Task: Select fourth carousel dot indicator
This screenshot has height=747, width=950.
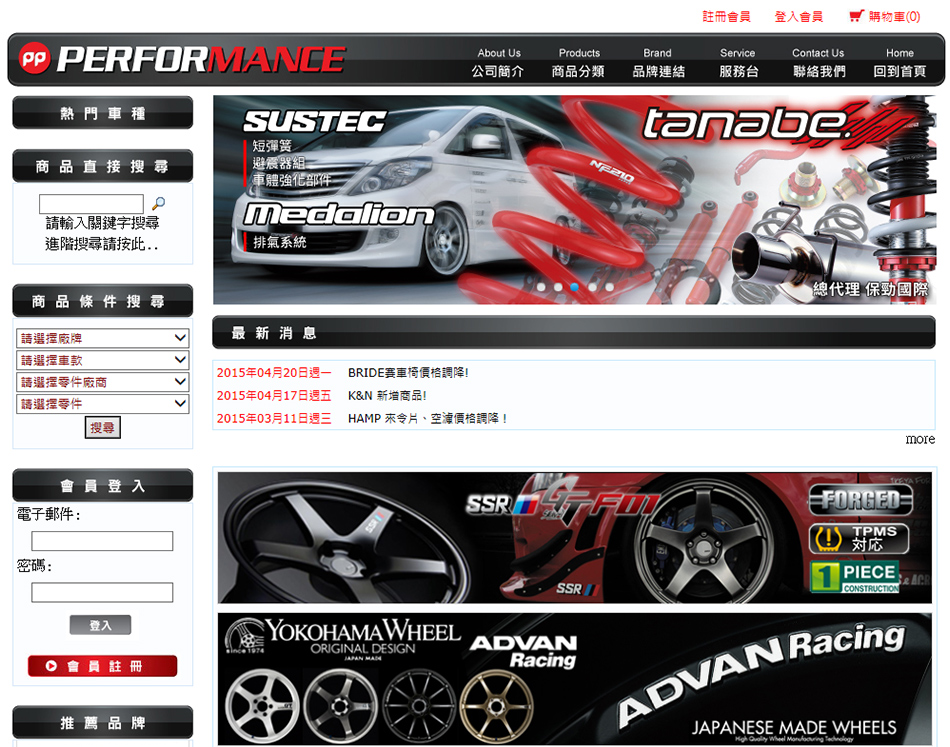Action: pyautogui.click(x=592, y=287)
